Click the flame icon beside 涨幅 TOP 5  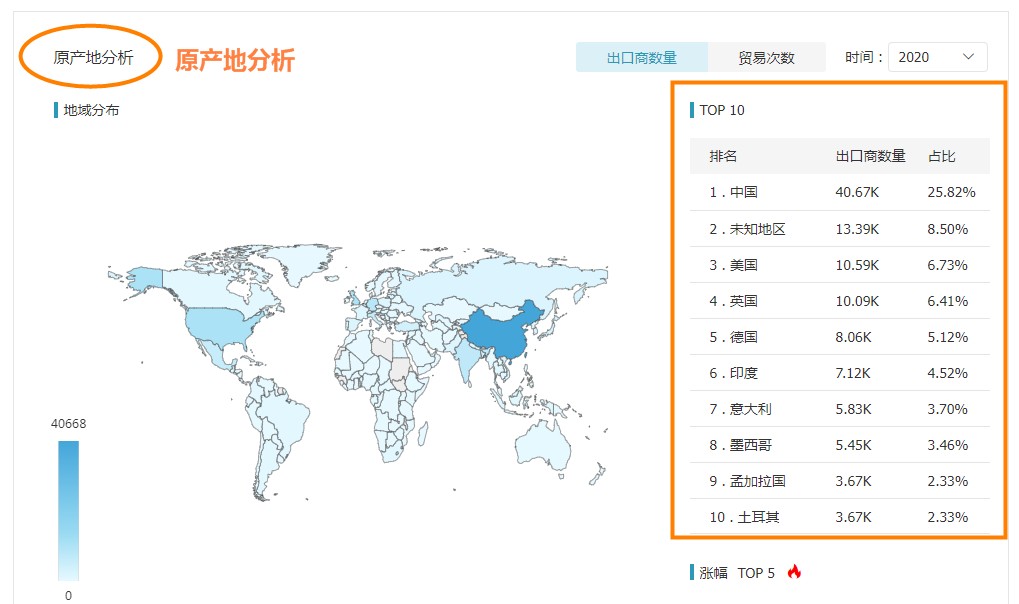coord(794,572)
